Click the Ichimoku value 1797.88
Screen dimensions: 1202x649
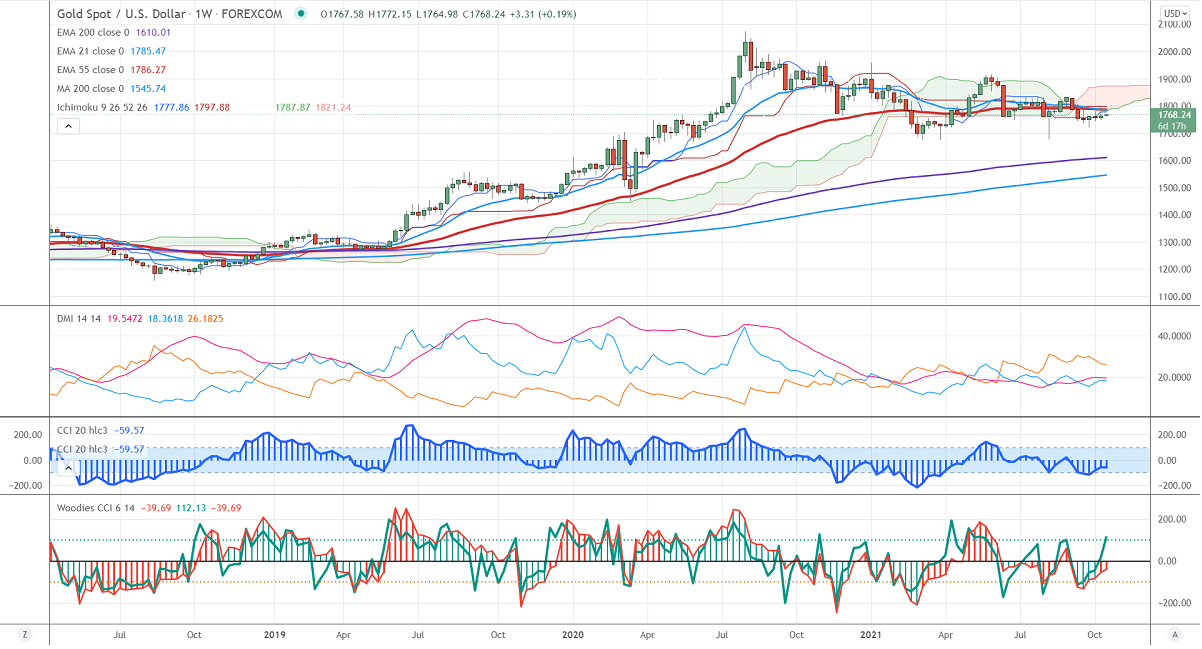212,107
